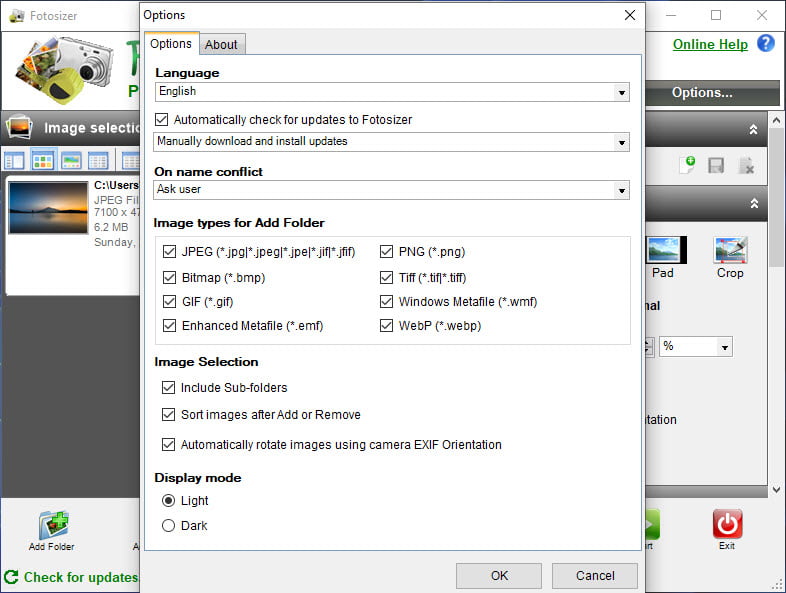Click the right panel scrollbar thumb
The height and width of the screenshot is (593, 786).
point(776,198)
